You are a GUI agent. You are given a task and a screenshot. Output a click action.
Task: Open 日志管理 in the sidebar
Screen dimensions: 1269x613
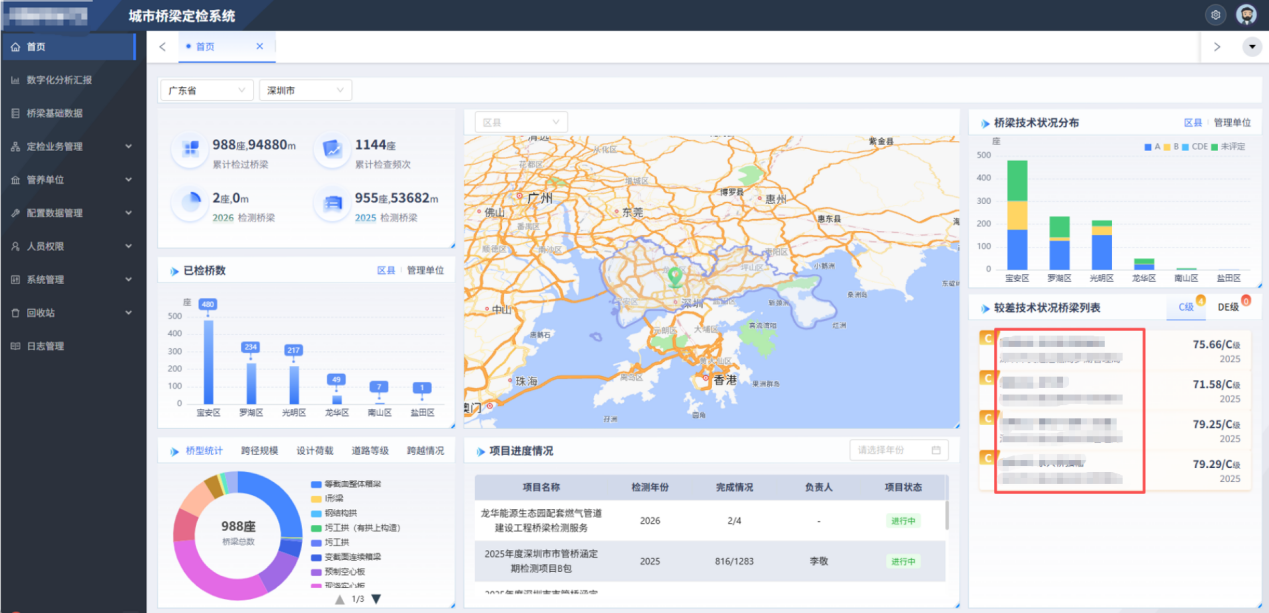[x=45, y=346]
